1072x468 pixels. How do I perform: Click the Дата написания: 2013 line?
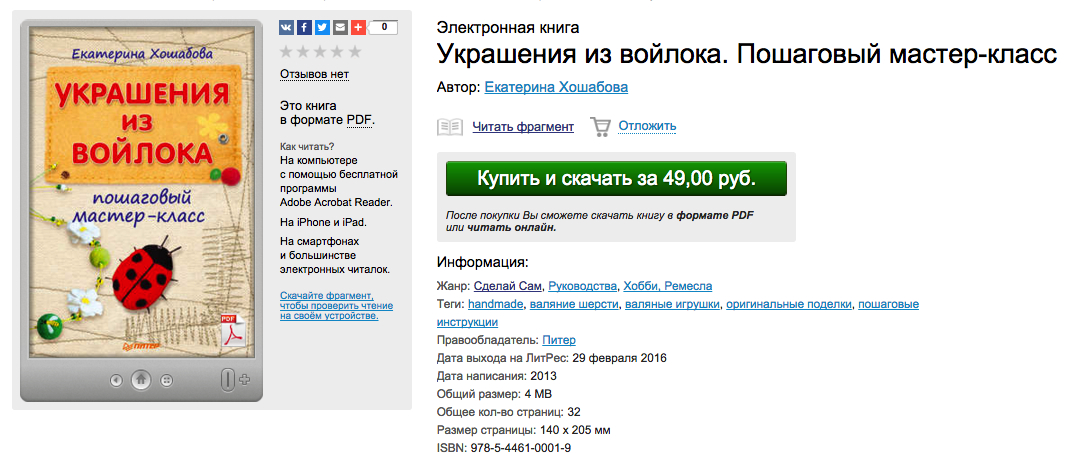click(497, 376)
